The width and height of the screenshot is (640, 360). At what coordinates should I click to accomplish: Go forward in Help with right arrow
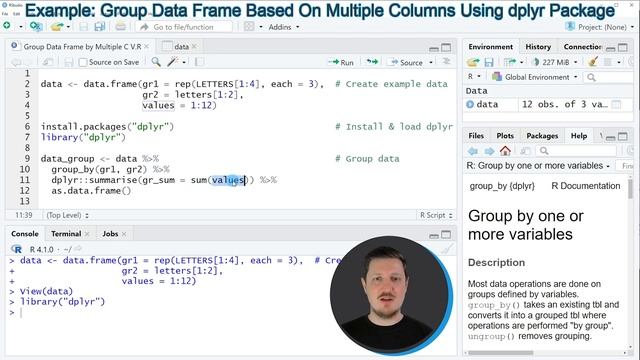point(489,151)
